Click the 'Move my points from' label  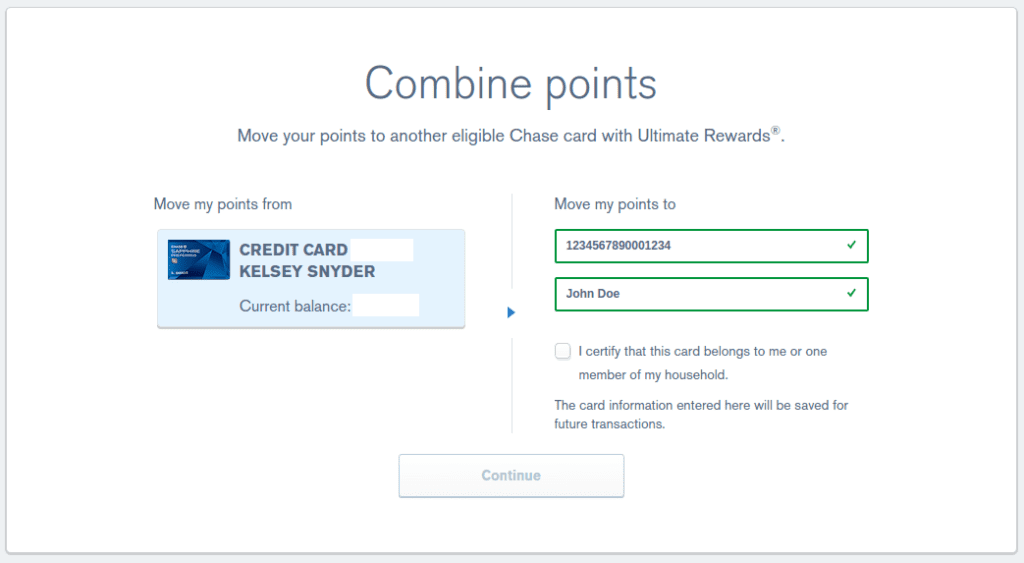click(x=223, y=204)
